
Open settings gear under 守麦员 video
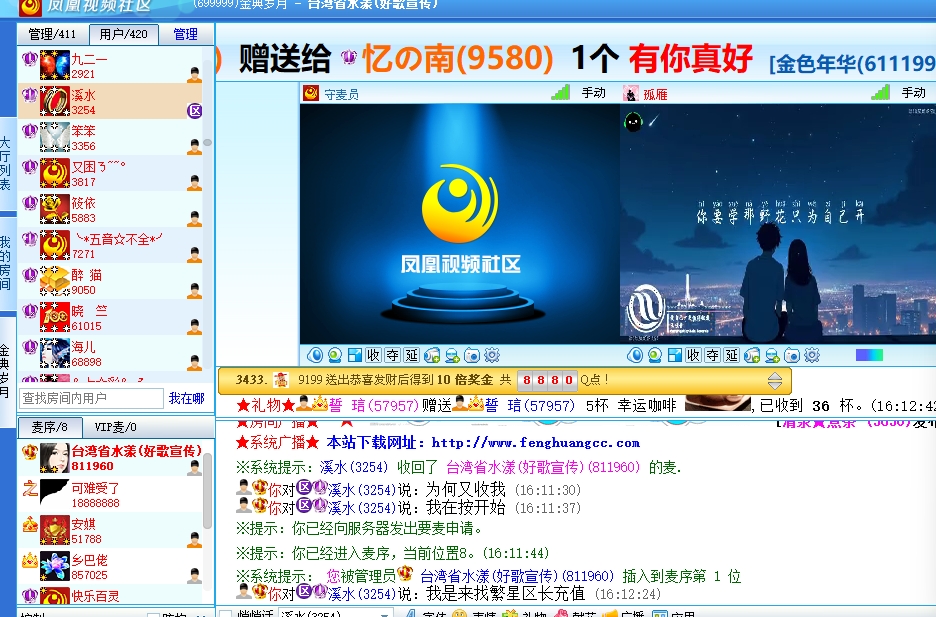pyautogui.click(x=492, y=356)
